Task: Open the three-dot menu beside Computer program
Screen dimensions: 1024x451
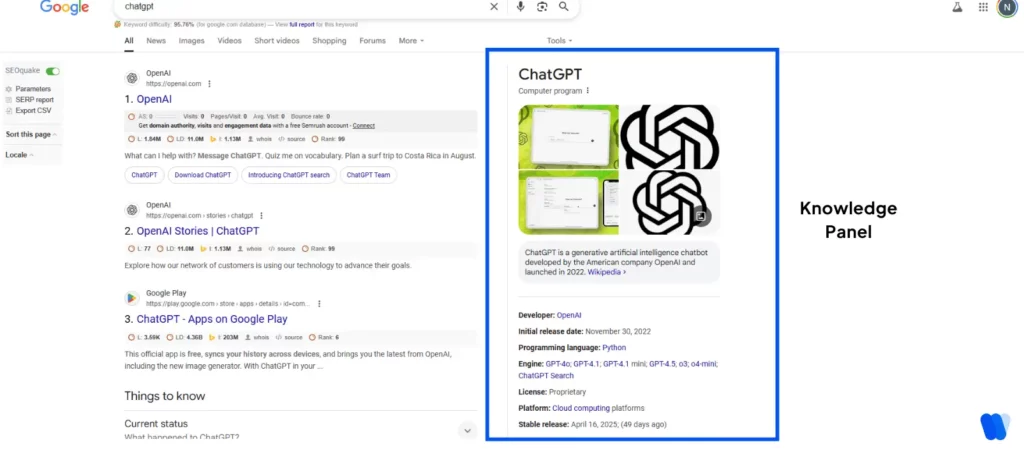Action: tap(588, 91)
